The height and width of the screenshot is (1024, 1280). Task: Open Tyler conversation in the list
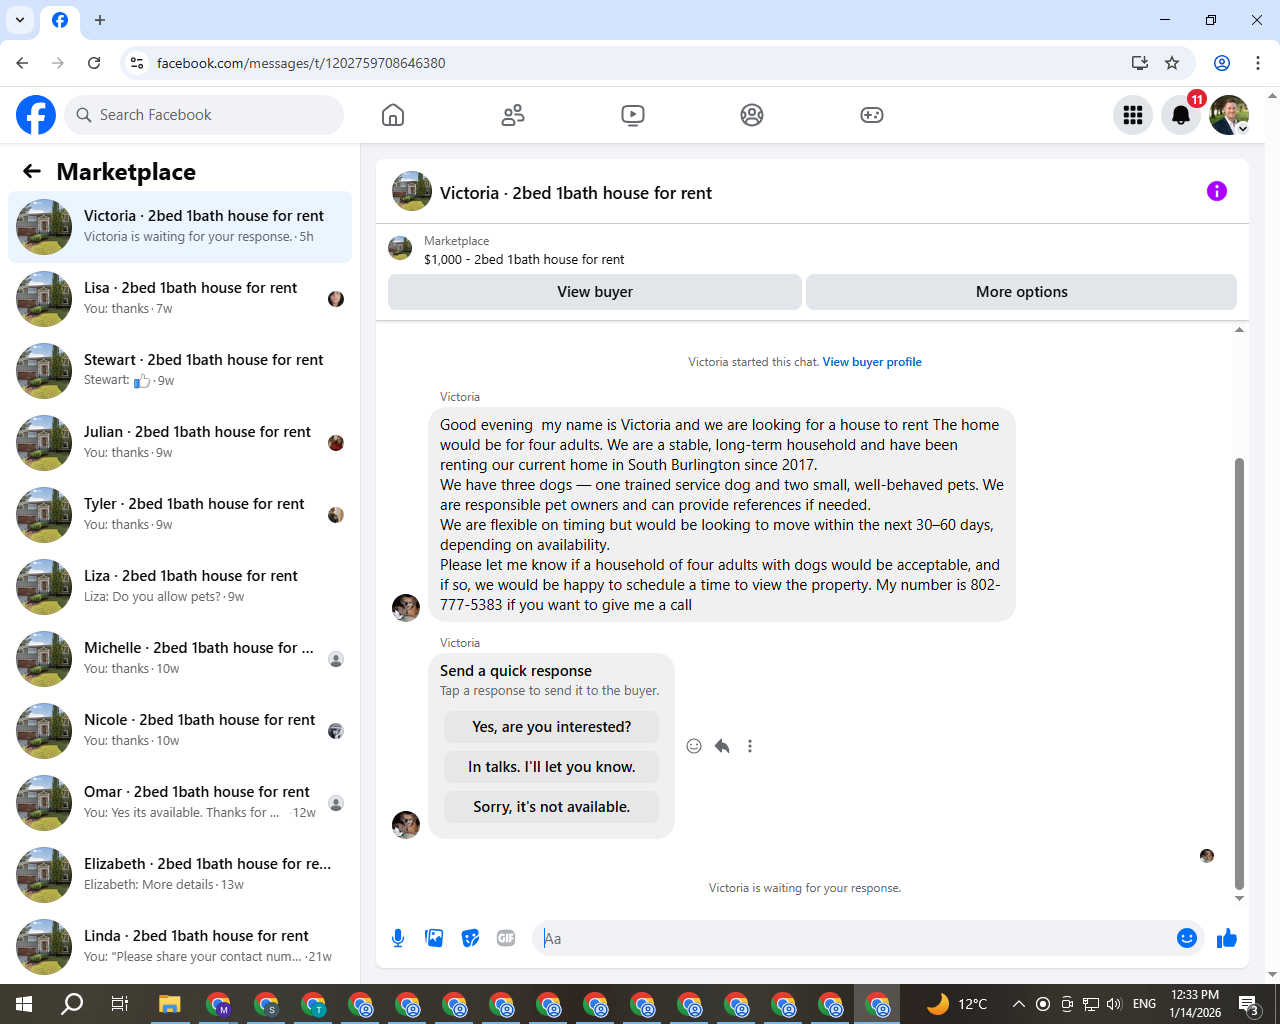(x=180, y=515)
